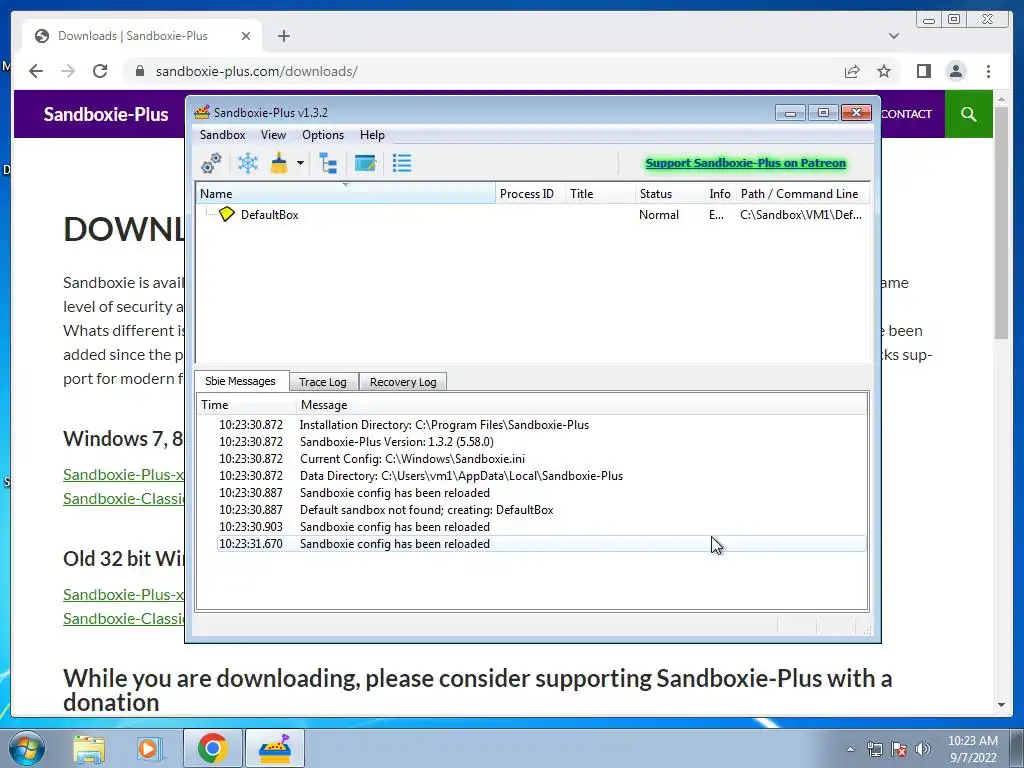Open Windows Explorer from the taskbar
The width and height of the screenshot is (1024, 768).
89,749
